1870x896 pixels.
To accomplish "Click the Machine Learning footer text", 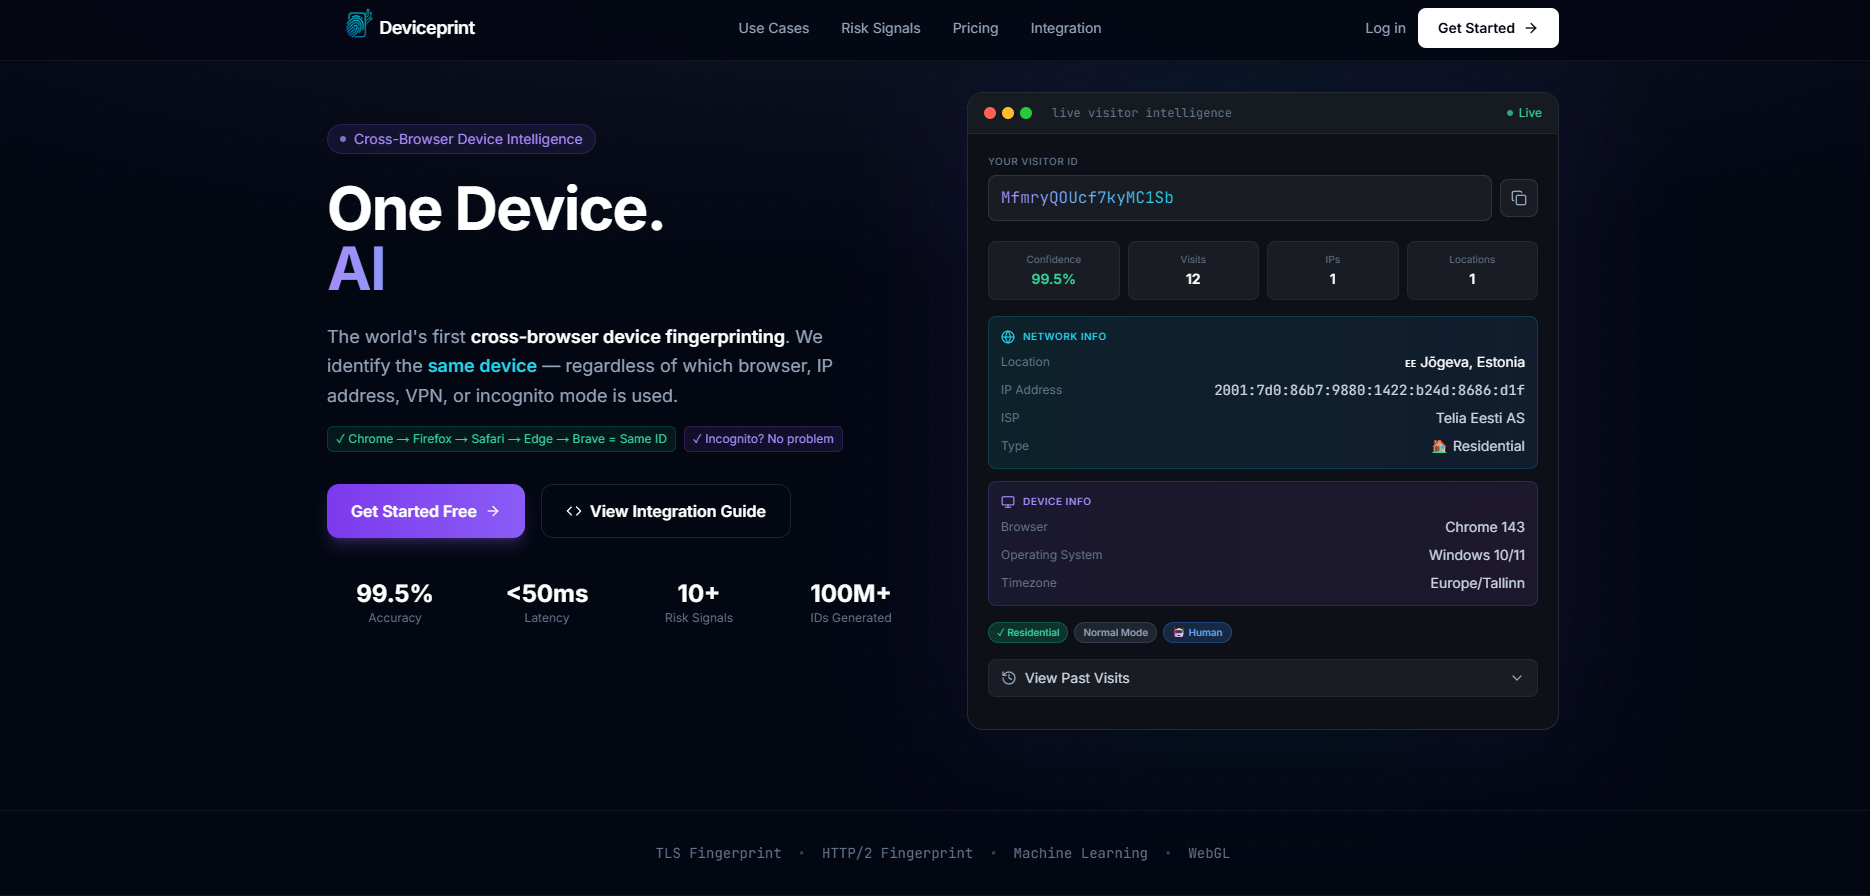I will (1080, 853).
